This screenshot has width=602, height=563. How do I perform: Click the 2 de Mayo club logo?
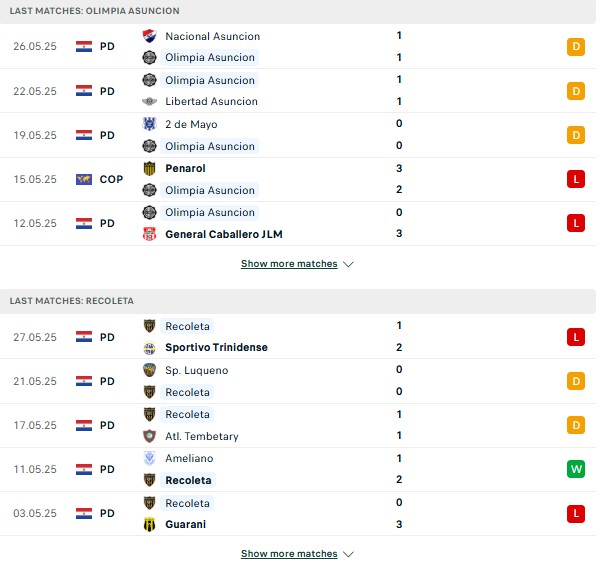pos(149,124)
